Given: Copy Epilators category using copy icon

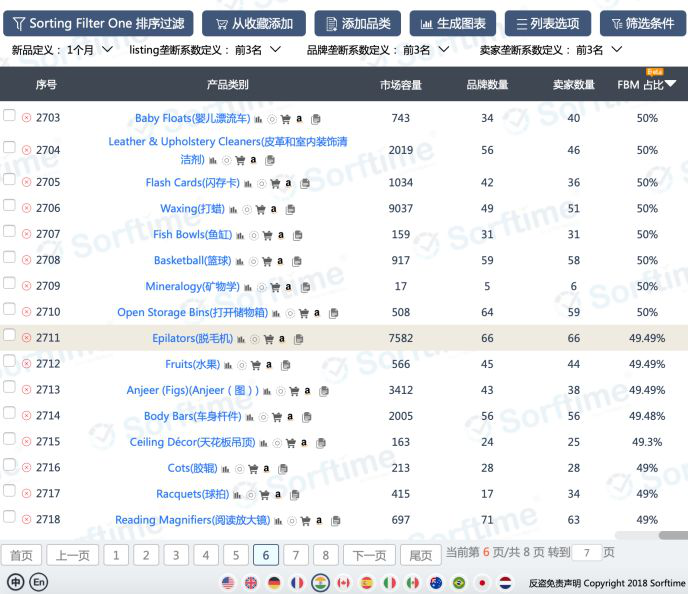Looking at the screenshot, I should pos(298,339).
